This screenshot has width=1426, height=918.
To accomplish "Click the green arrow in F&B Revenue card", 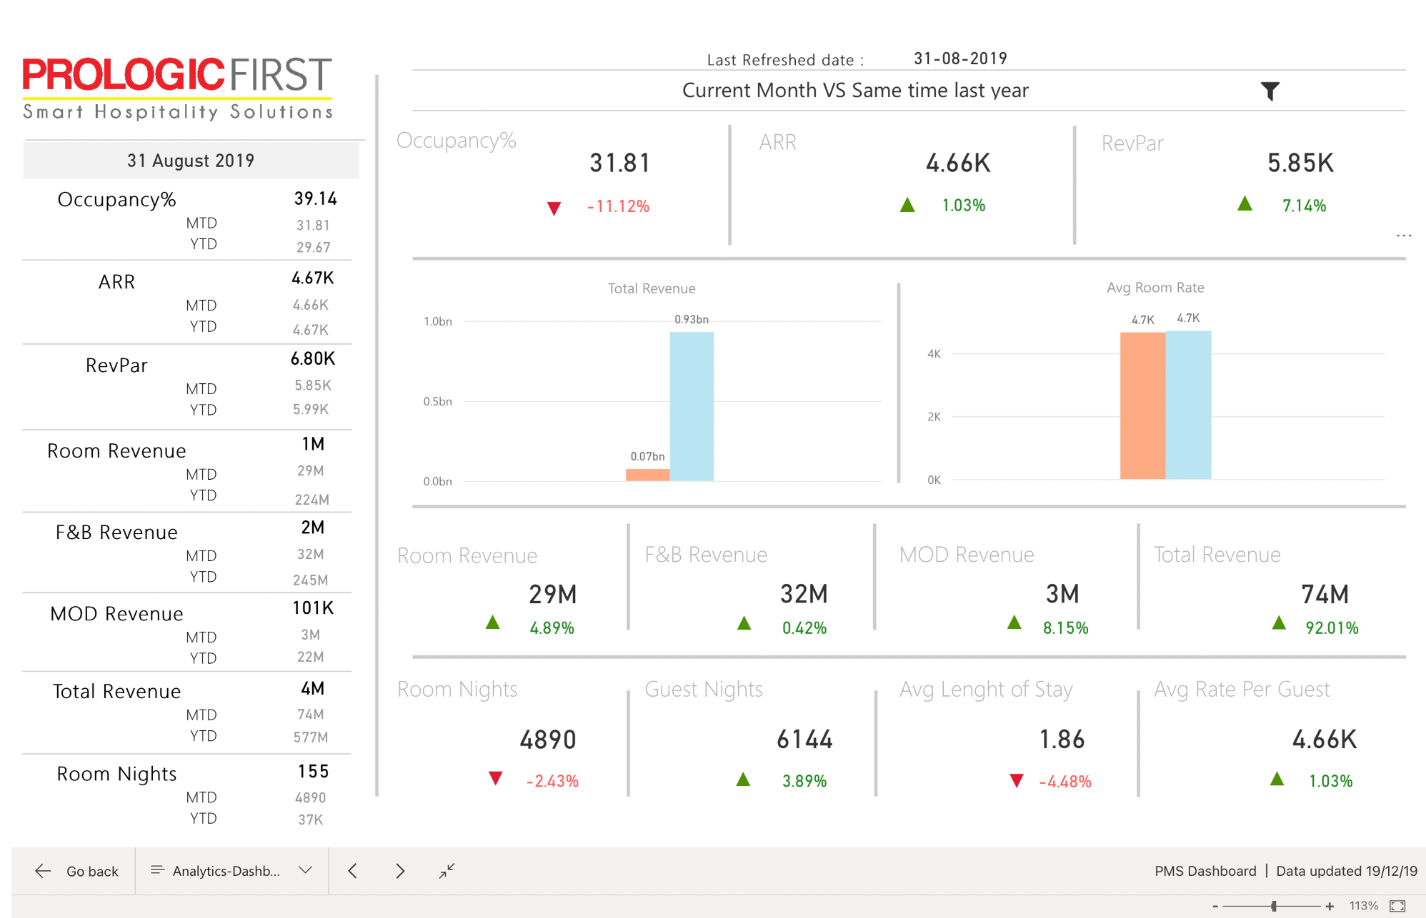I will [744, 624].
